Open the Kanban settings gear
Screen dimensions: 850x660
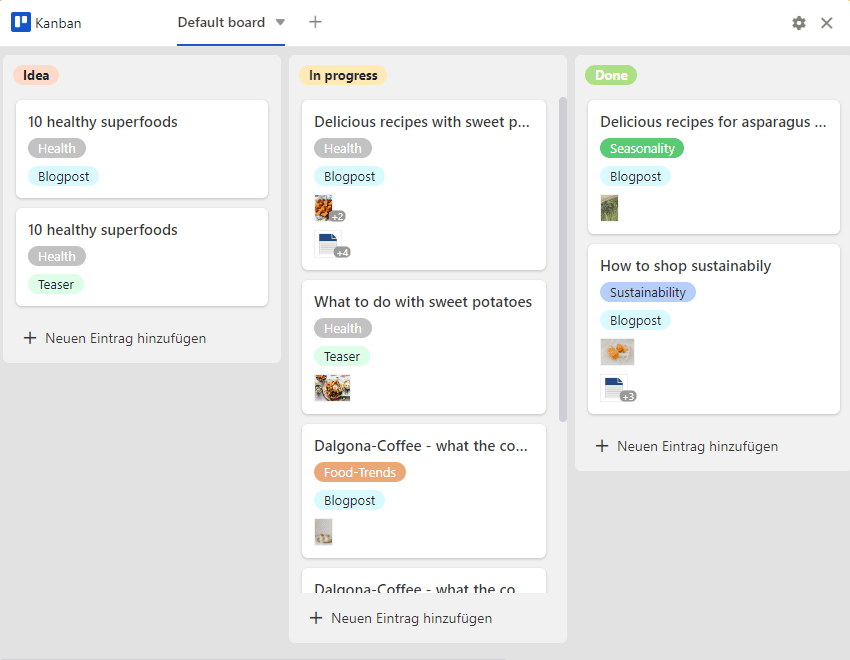click(x=799, y=23)
